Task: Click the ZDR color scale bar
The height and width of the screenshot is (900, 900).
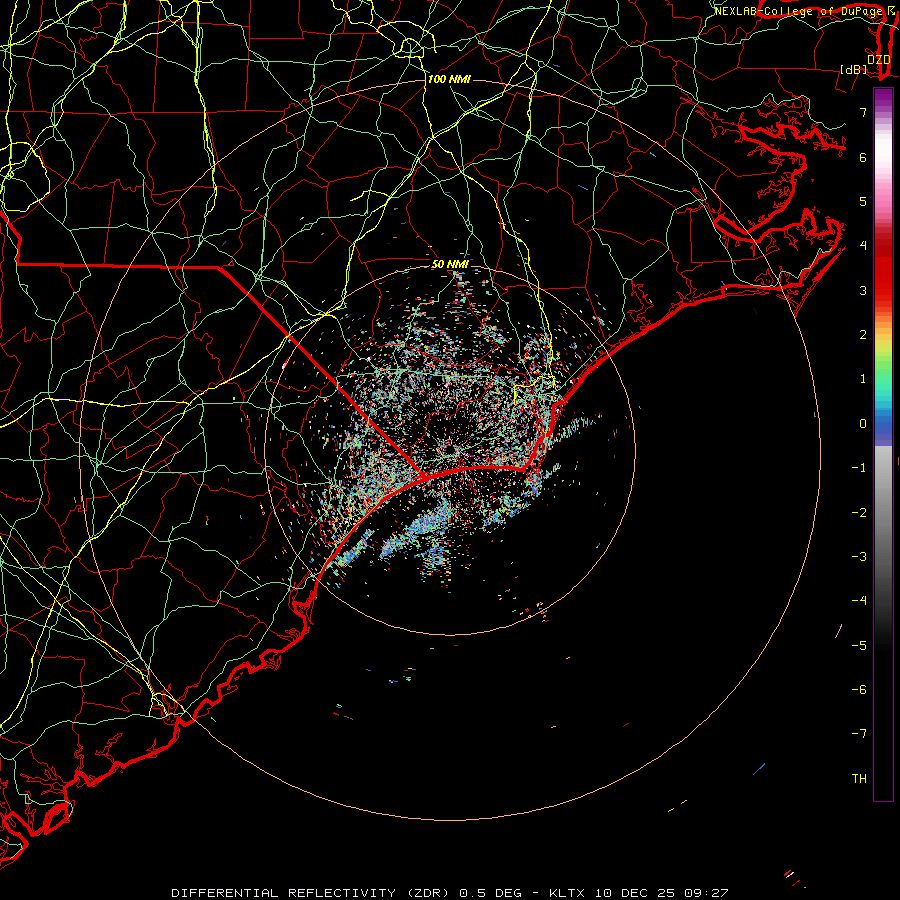Action: (883, 445)
